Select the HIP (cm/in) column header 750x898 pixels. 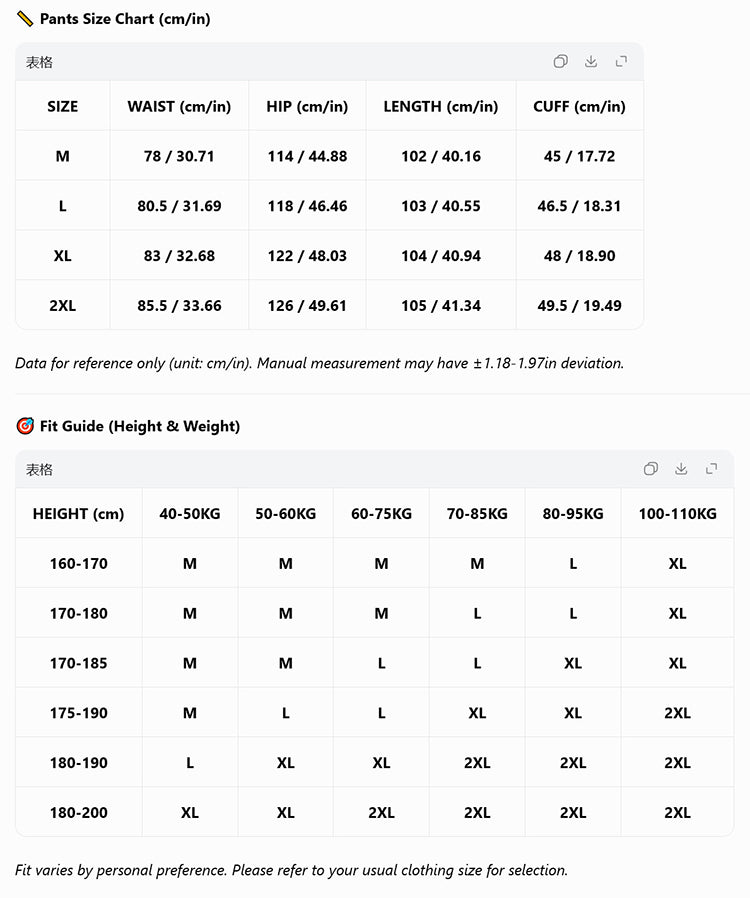pos(307,107)
